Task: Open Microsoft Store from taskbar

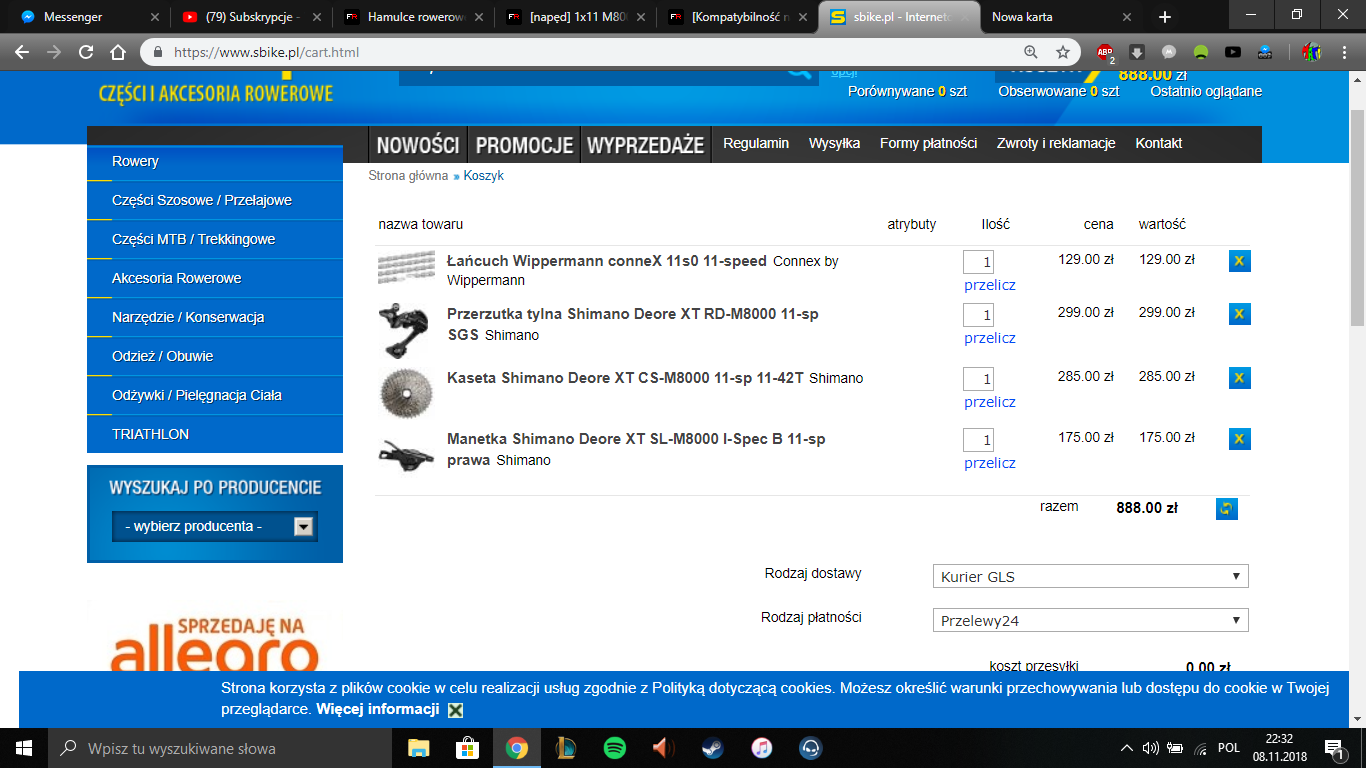Action: pos(467,747)
